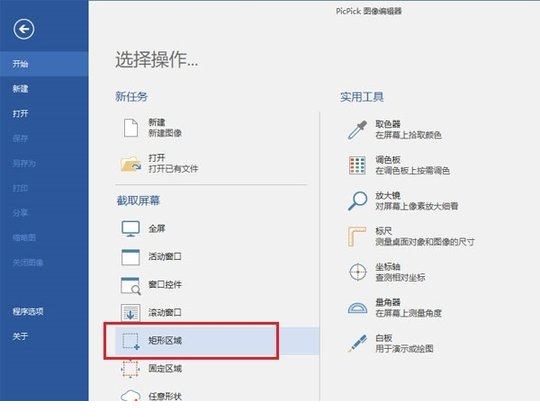Click the 在屏幕上测量角度 description

click(408, 313)
